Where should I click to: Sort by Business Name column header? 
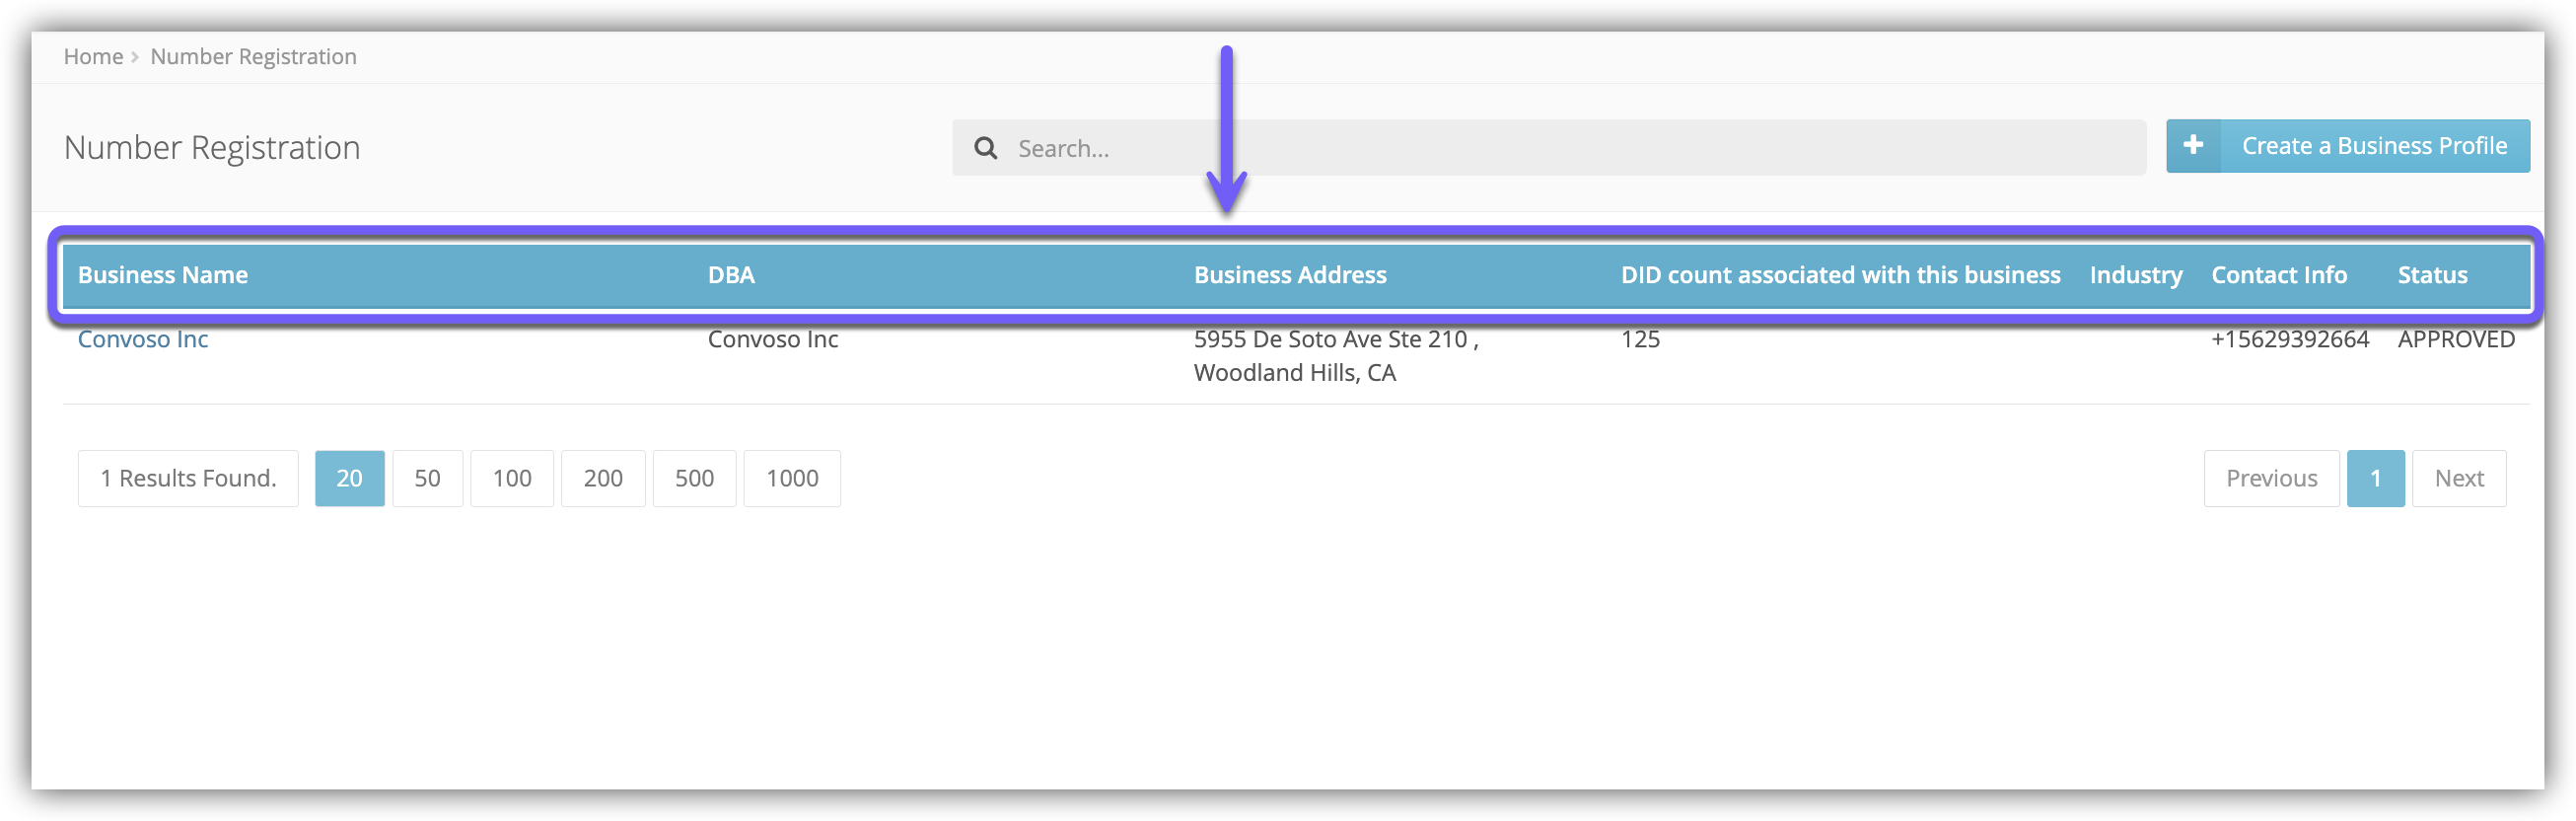(x=163, y=275)
